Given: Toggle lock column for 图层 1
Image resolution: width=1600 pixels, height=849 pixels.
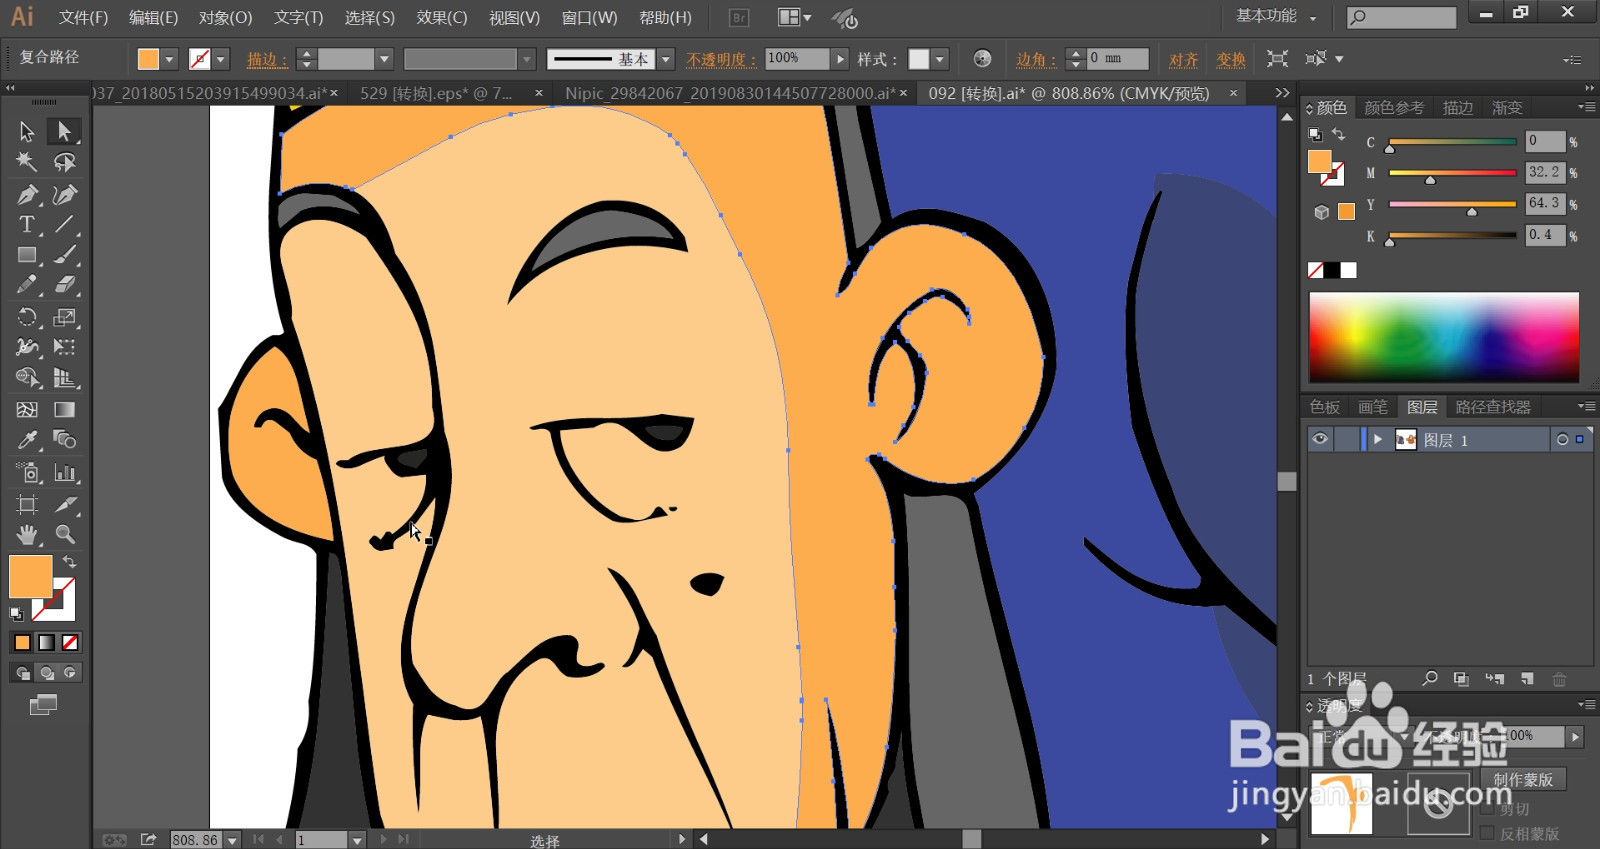Looking at the screenshot, I should (x=1346, y=439).
